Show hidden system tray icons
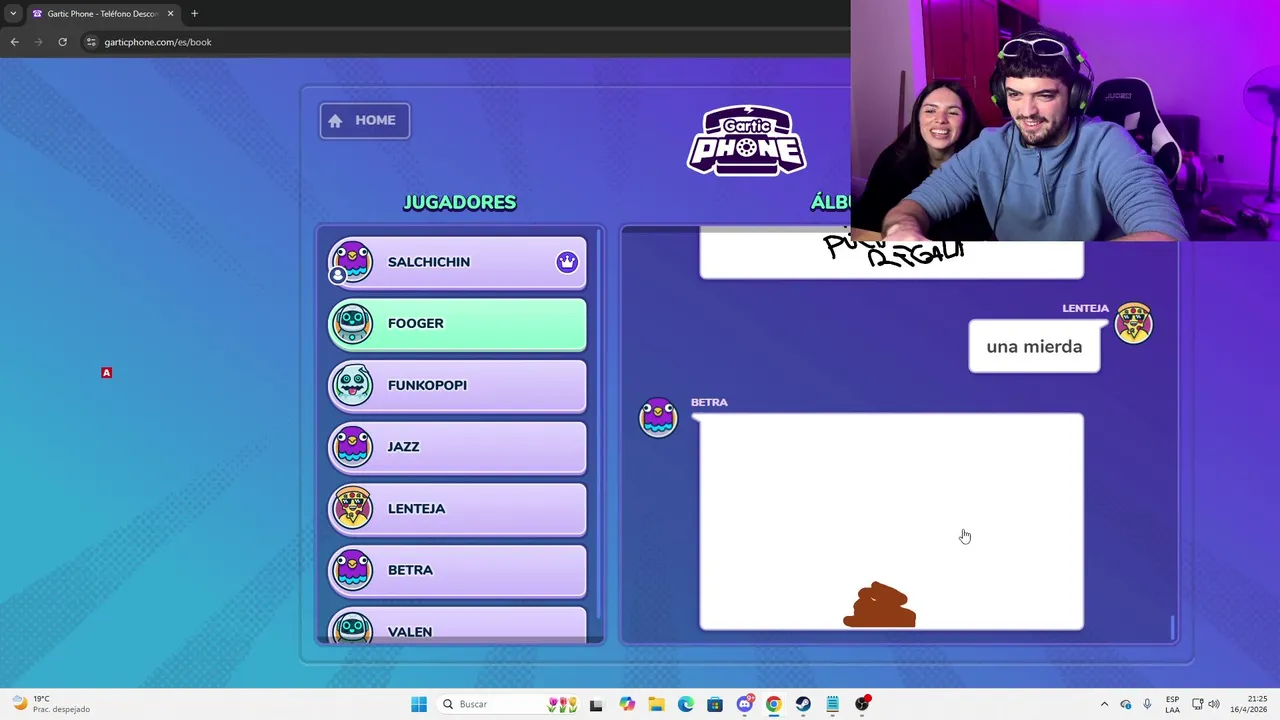Image resolution: width=1280 pixels, height=720 pixels. pos(1104,704)
